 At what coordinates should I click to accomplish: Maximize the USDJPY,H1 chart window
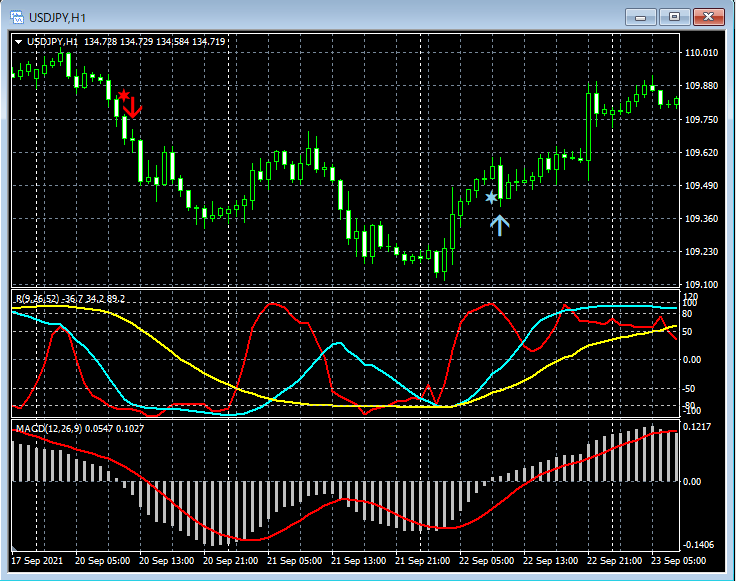[675, 16]
